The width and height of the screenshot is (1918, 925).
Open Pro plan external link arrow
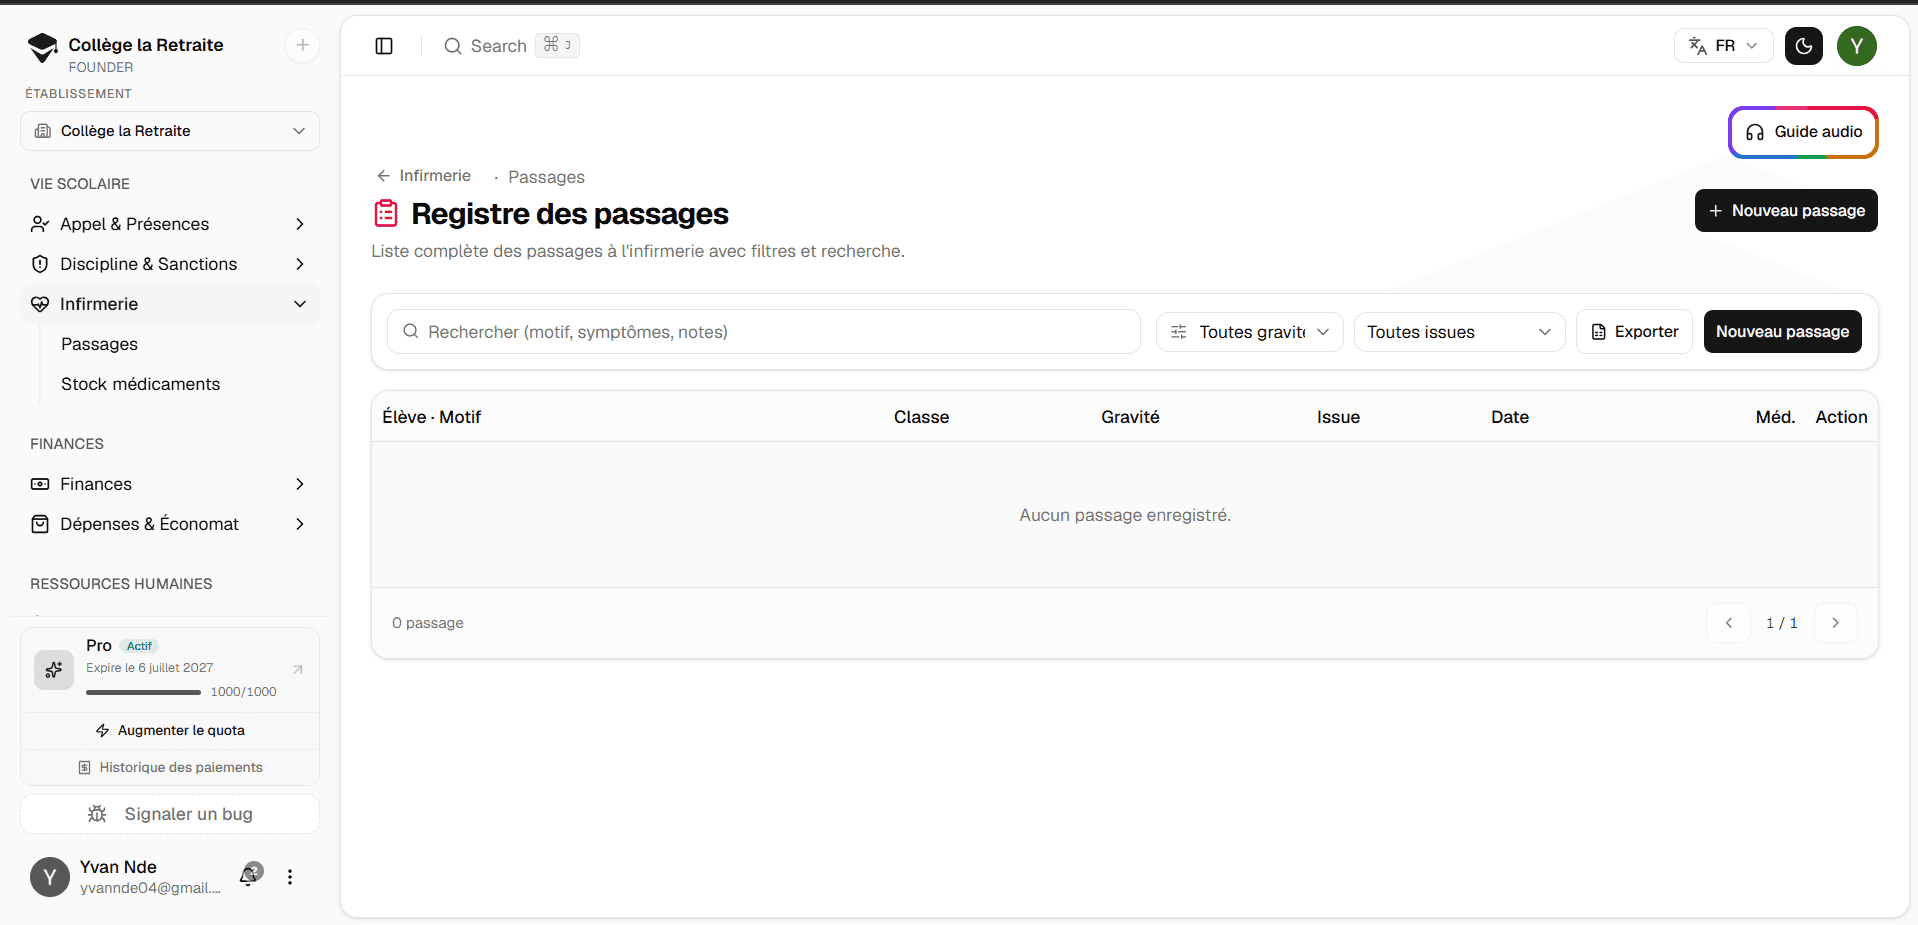tap(297, 669)
